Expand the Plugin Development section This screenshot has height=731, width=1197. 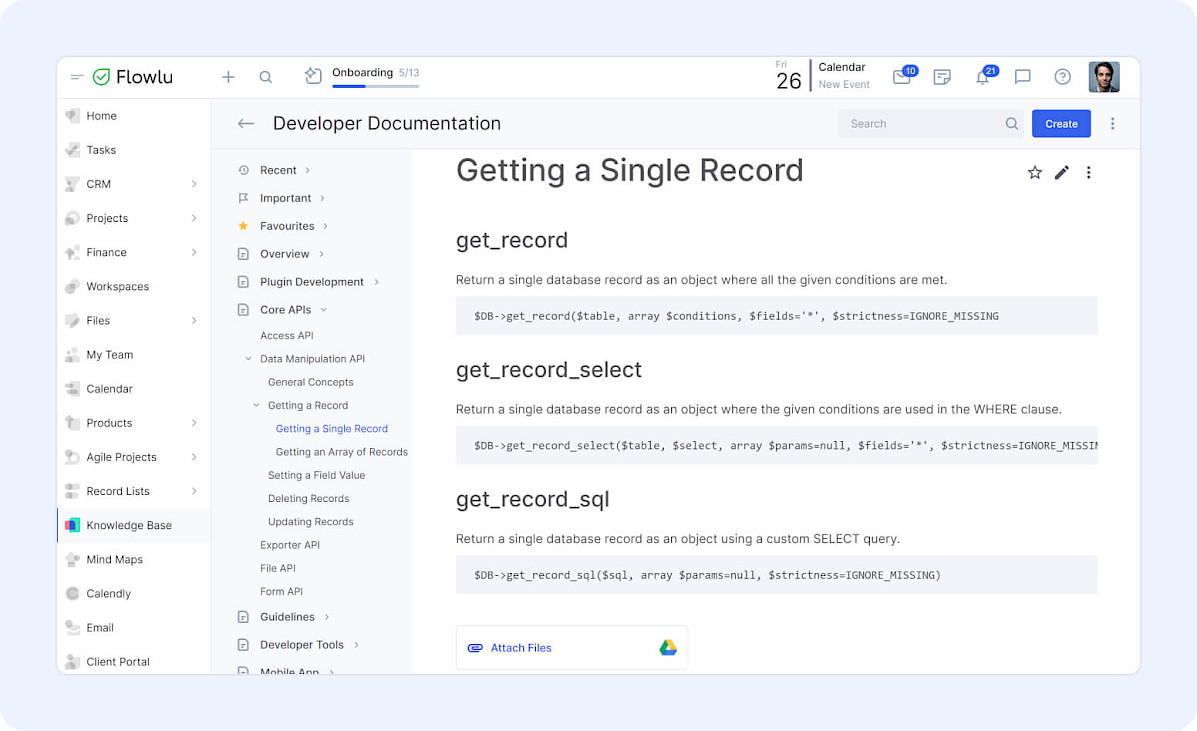(x=377, y=281)
